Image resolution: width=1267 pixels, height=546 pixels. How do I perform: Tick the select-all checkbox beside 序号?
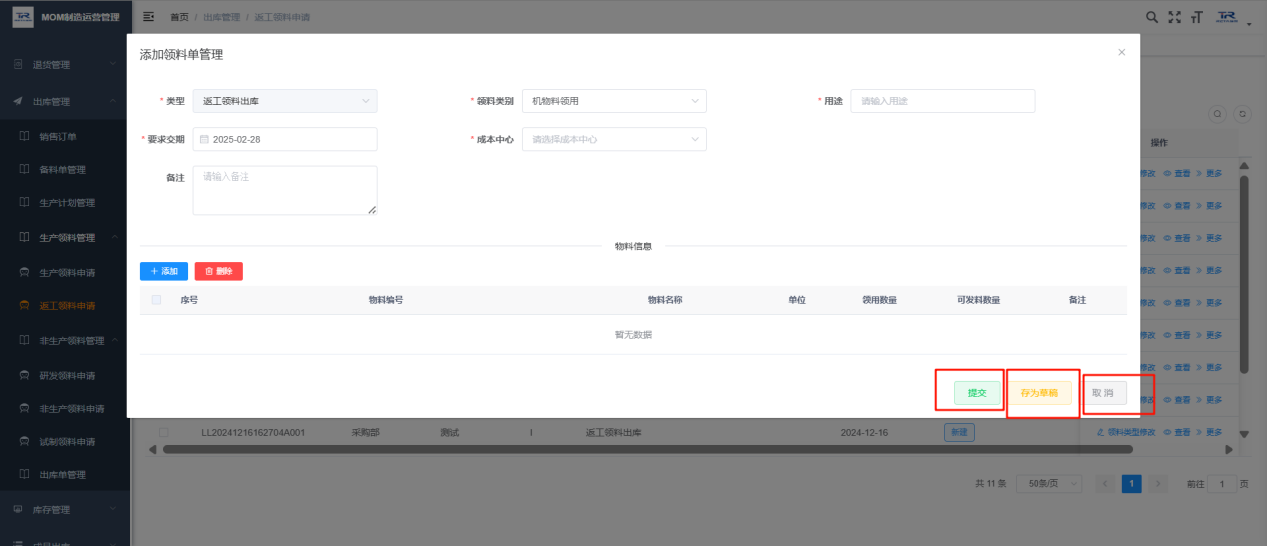pyautogui.click(x=156, y=300)
